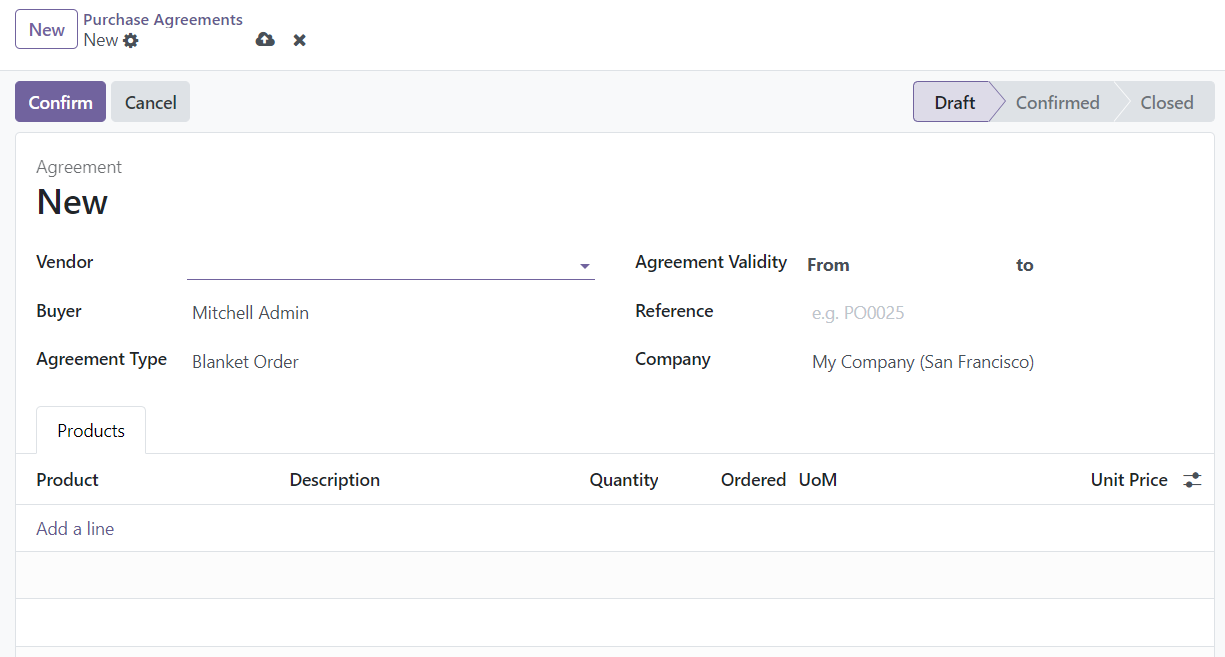The height and width of the screenshot is (657, 1225).
Task: Click the Reference label
Action: click(674, 311)
